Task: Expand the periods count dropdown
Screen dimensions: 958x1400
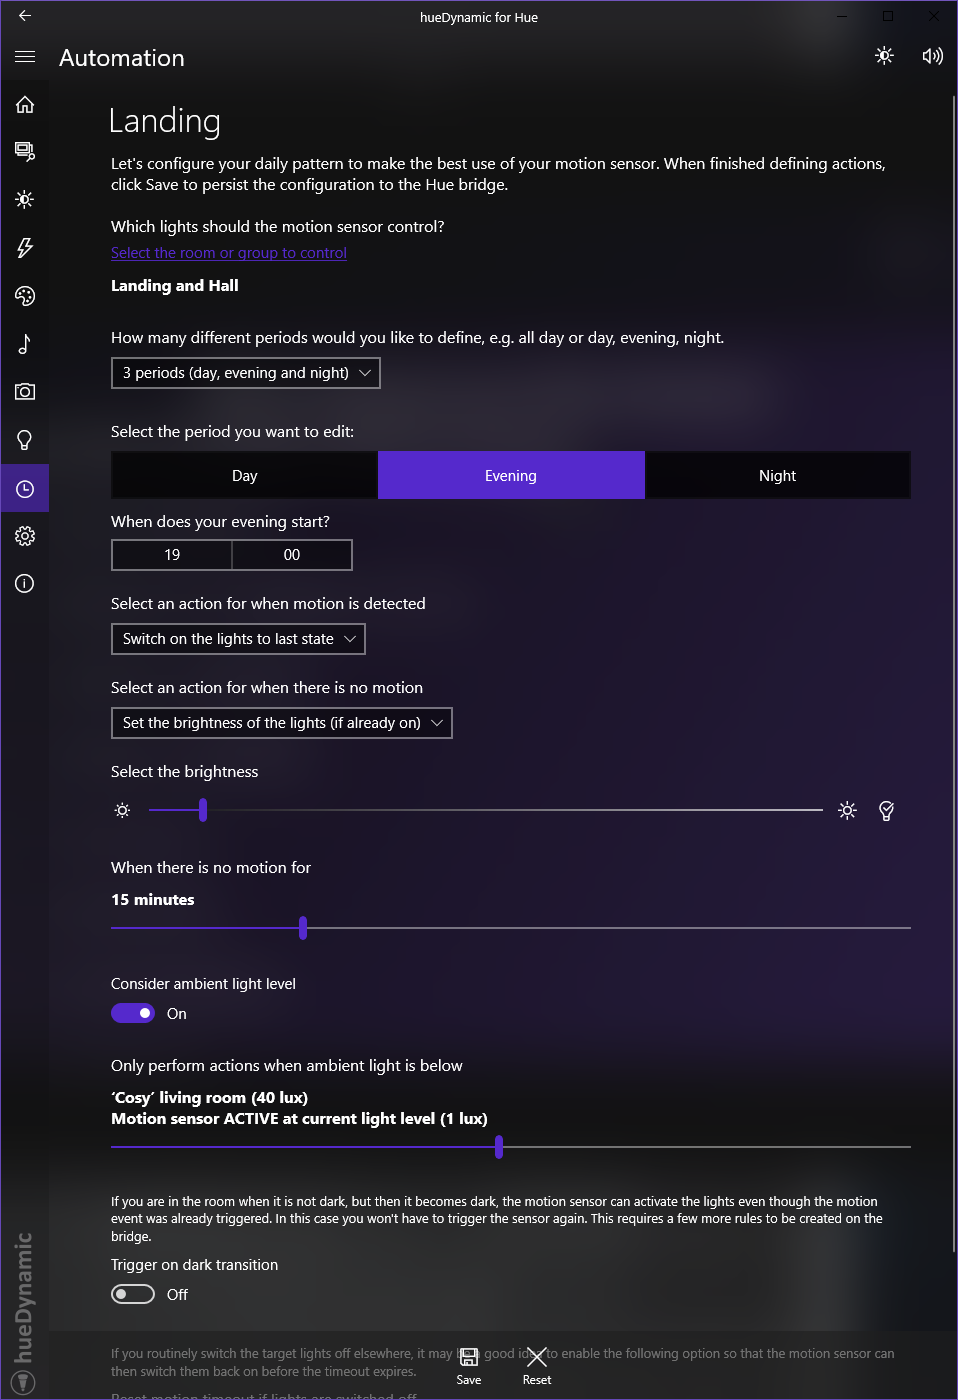Action: point(245,373)
